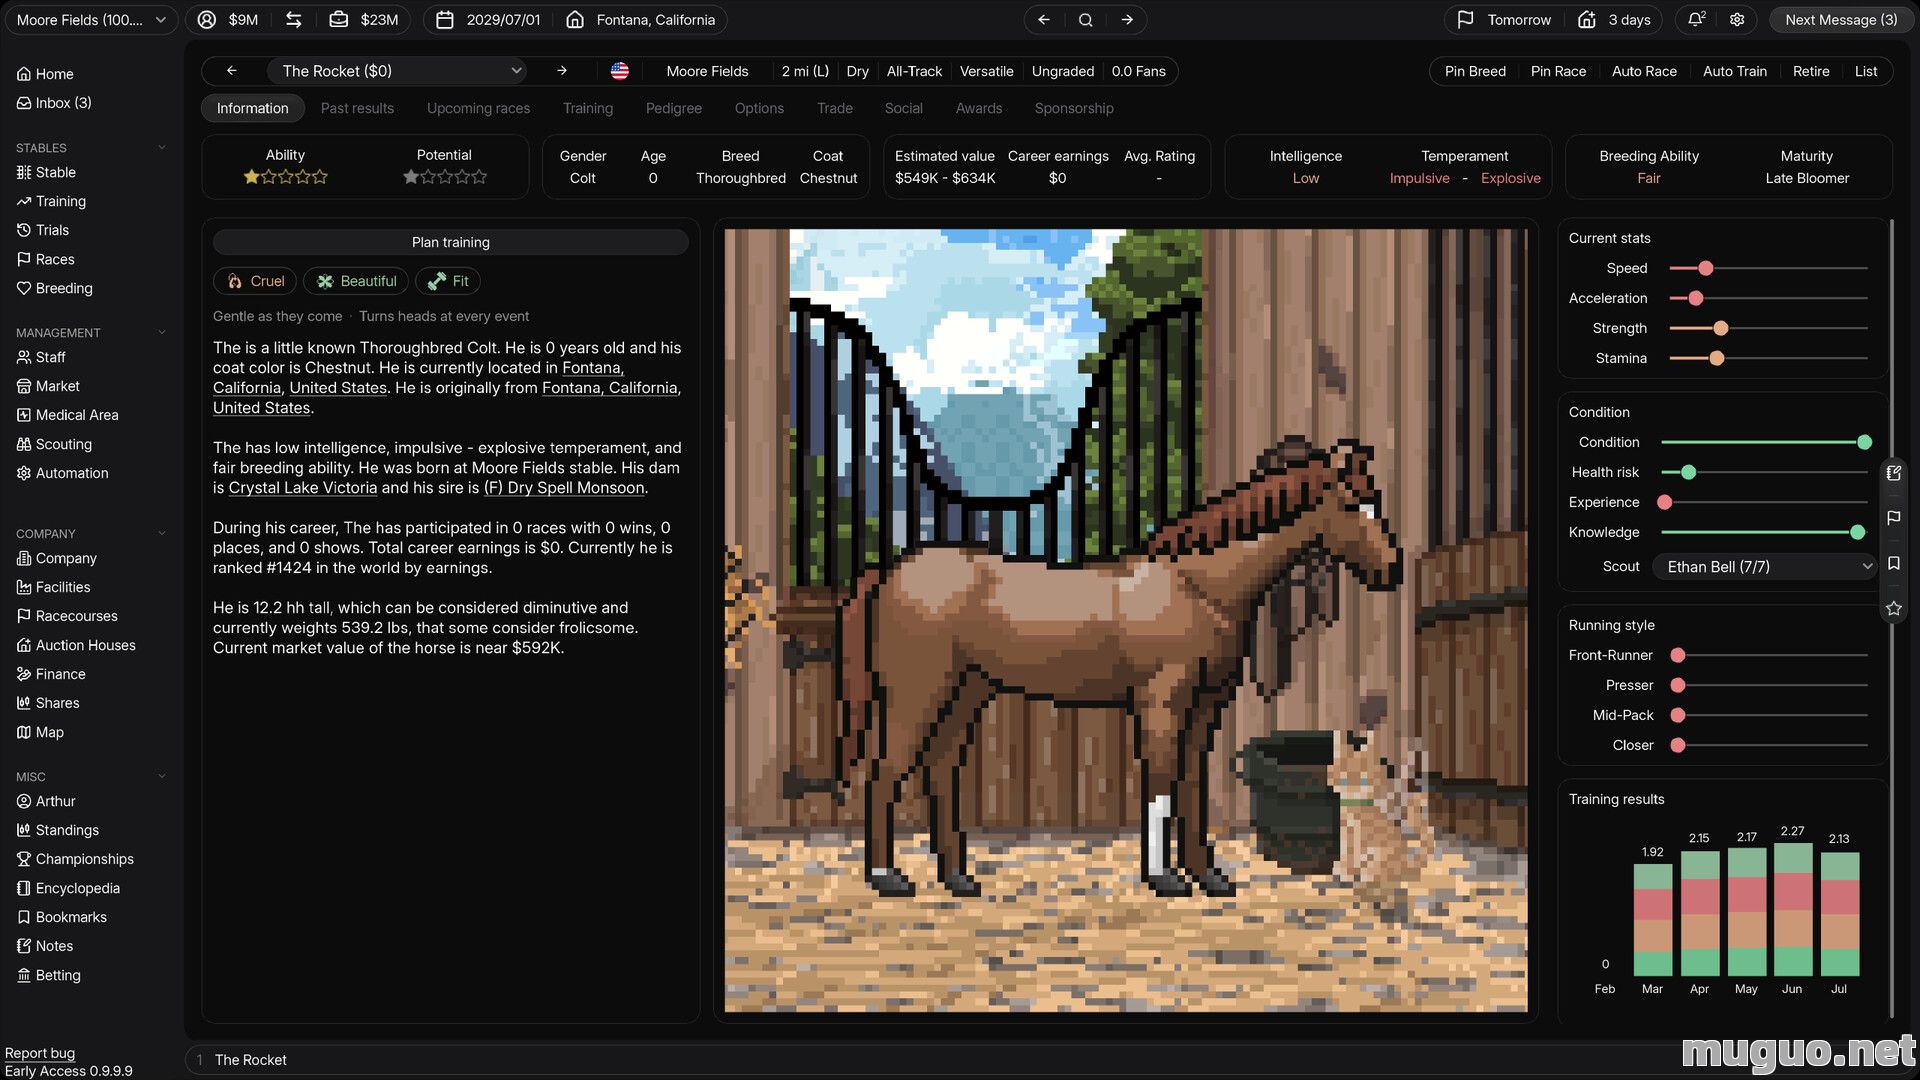Click the flag icon on right edge panel
Viewport: 1920px width, 1080px height.
(x=1893, y=518)
